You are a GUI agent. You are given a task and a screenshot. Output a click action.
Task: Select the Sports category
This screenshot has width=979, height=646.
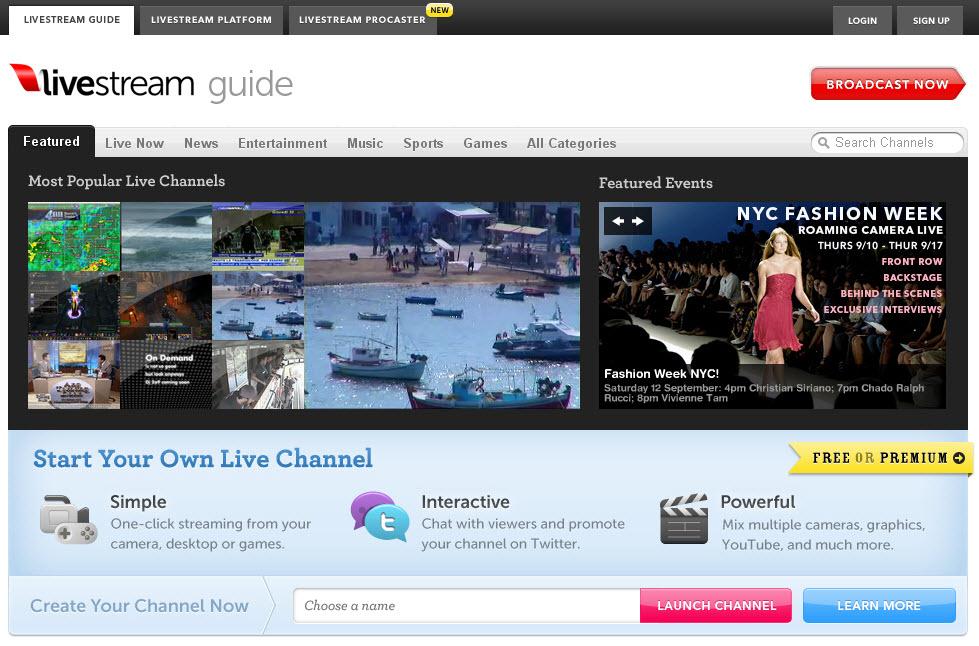pos(423,143)
